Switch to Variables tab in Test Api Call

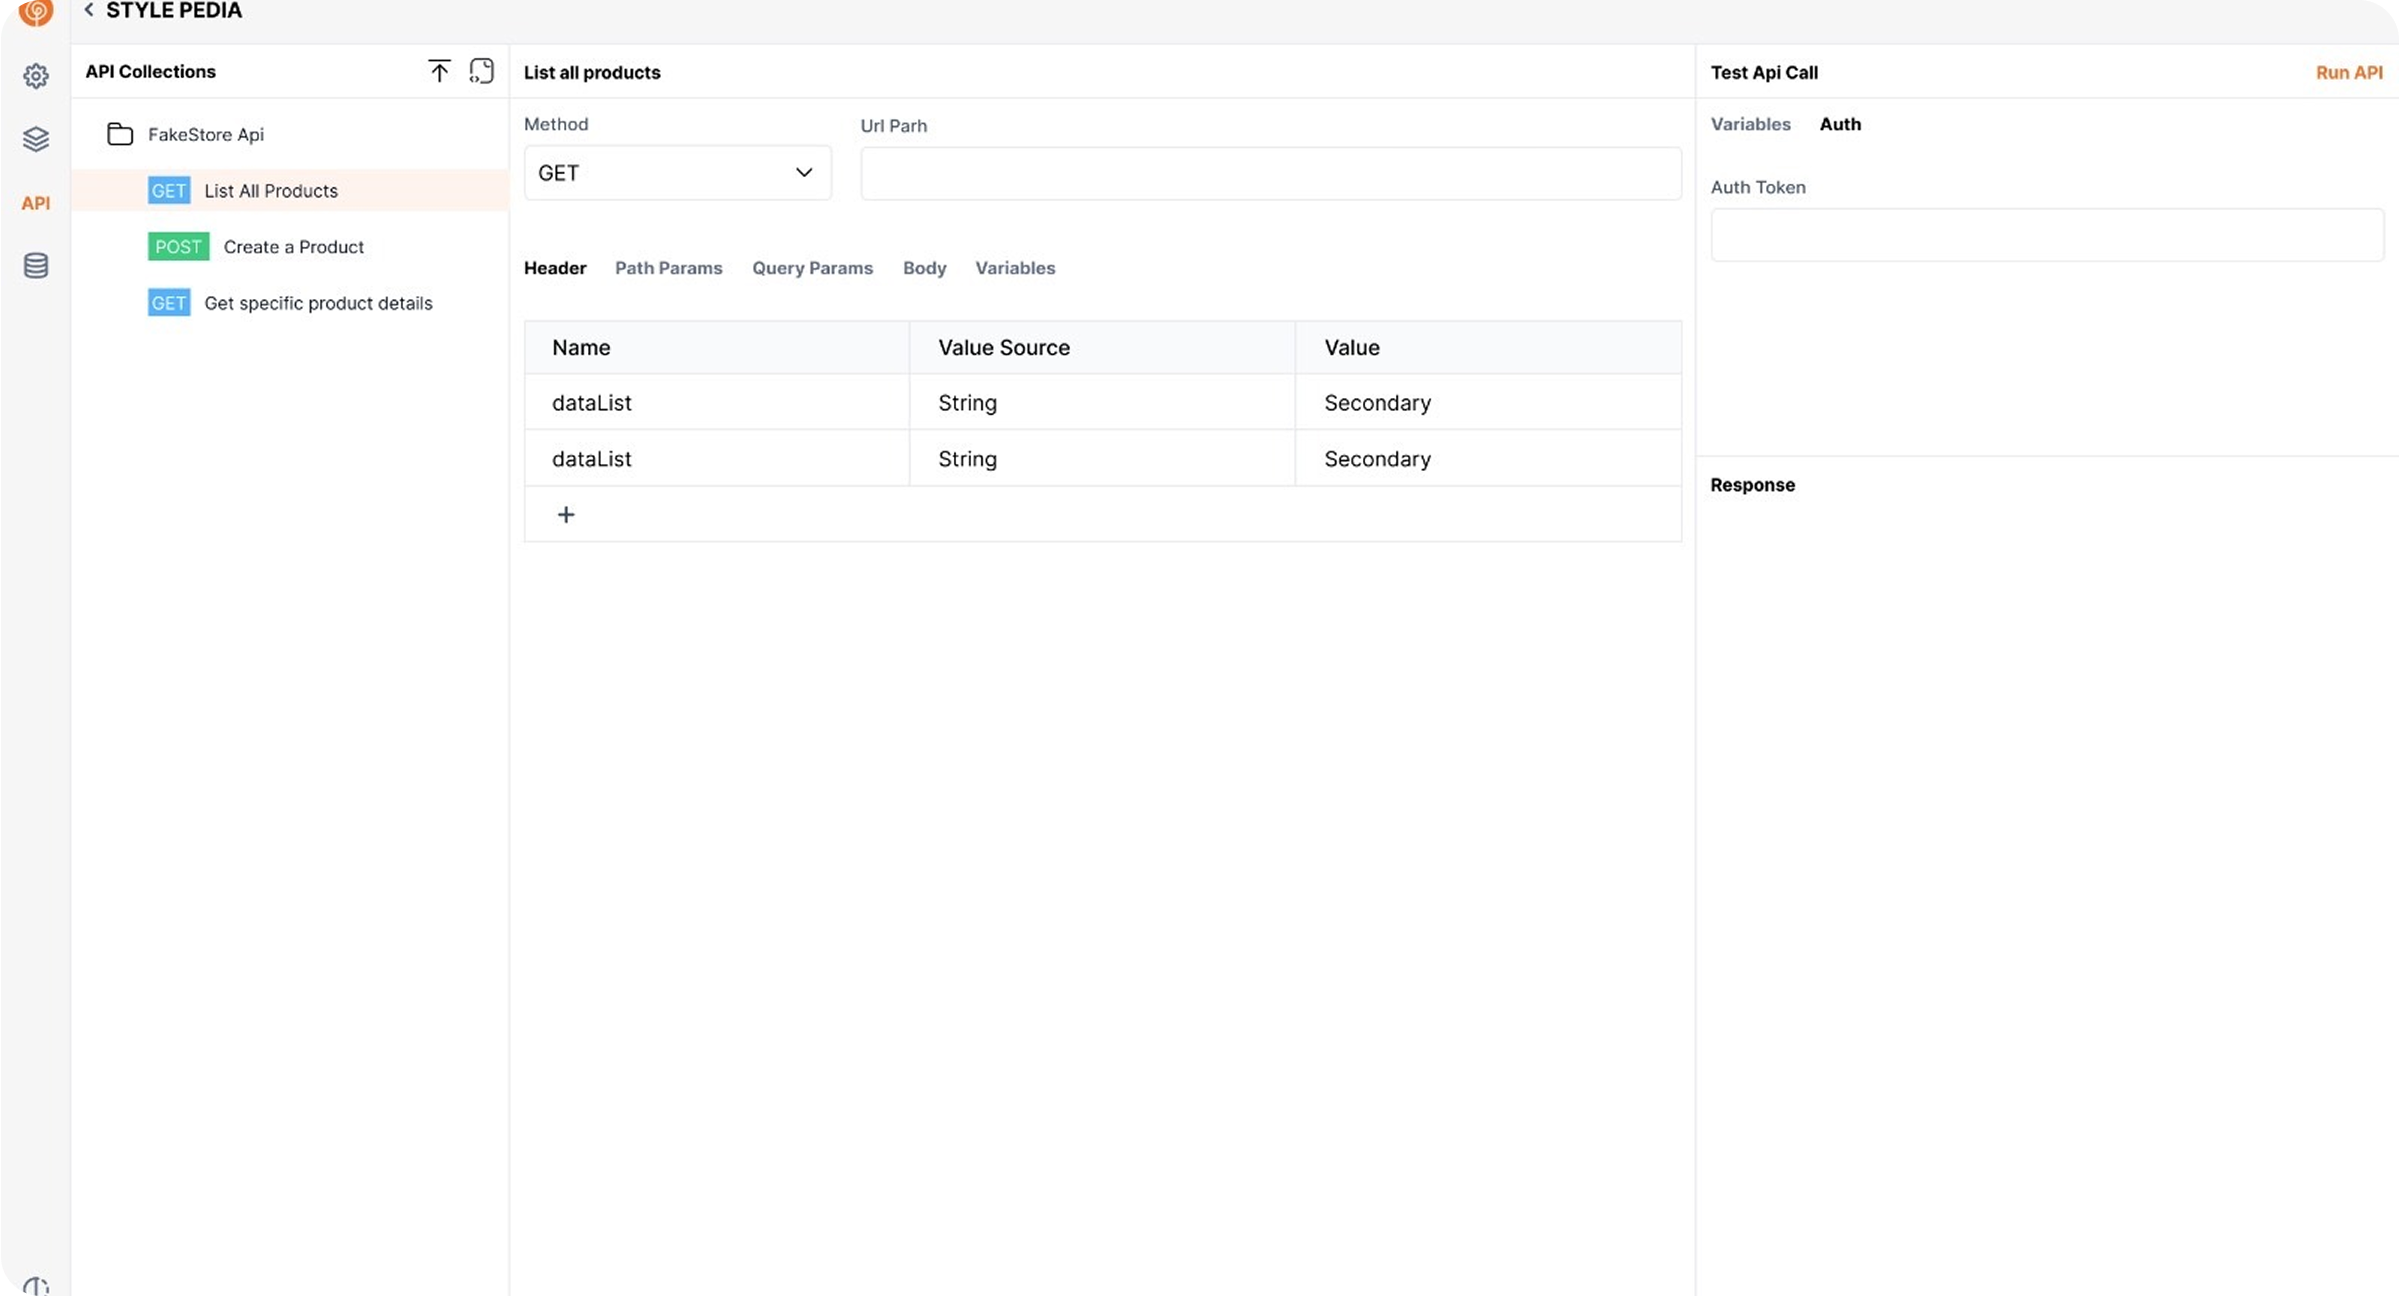(x=1750, y=124)
